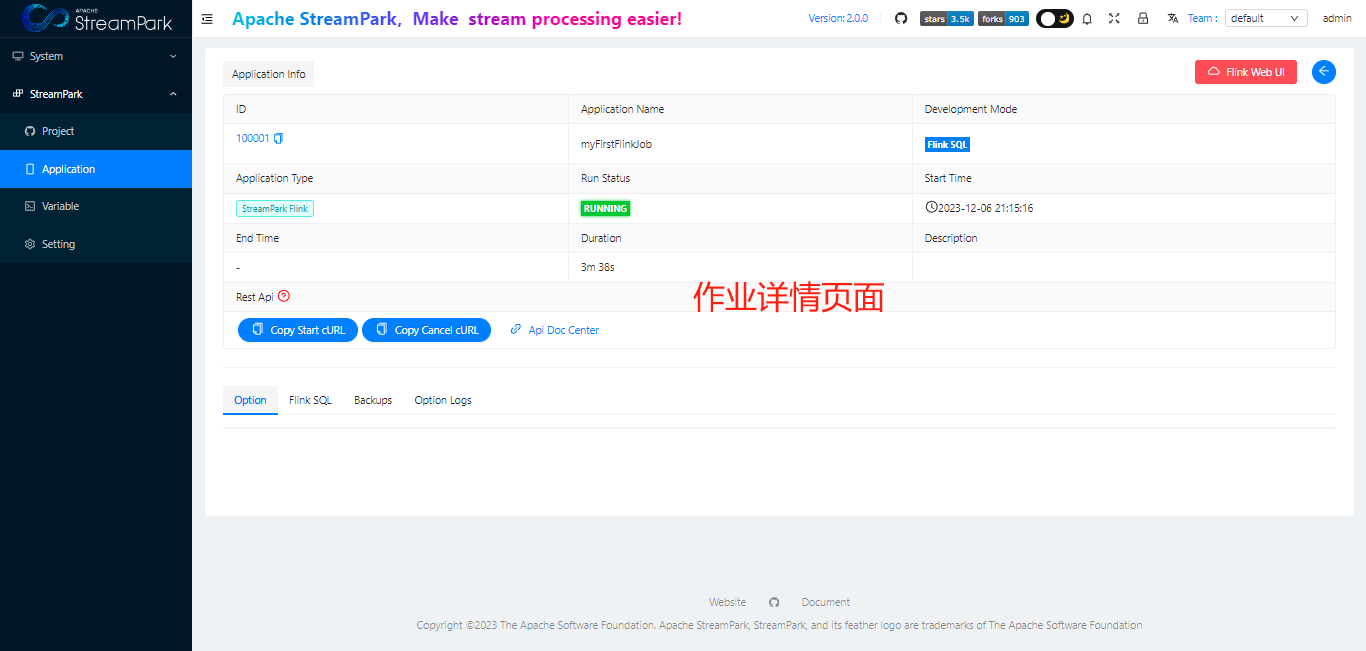Select Variable in the sidebar

[60, 206]
